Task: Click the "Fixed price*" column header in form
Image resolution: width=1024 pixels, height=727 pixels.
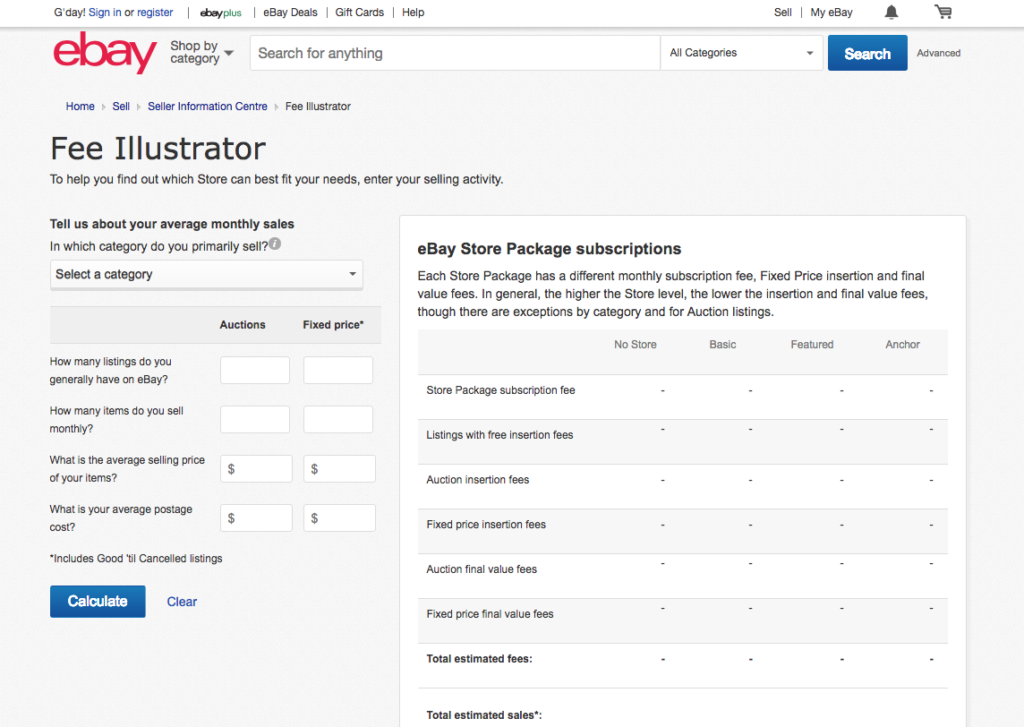Action: 333,325
